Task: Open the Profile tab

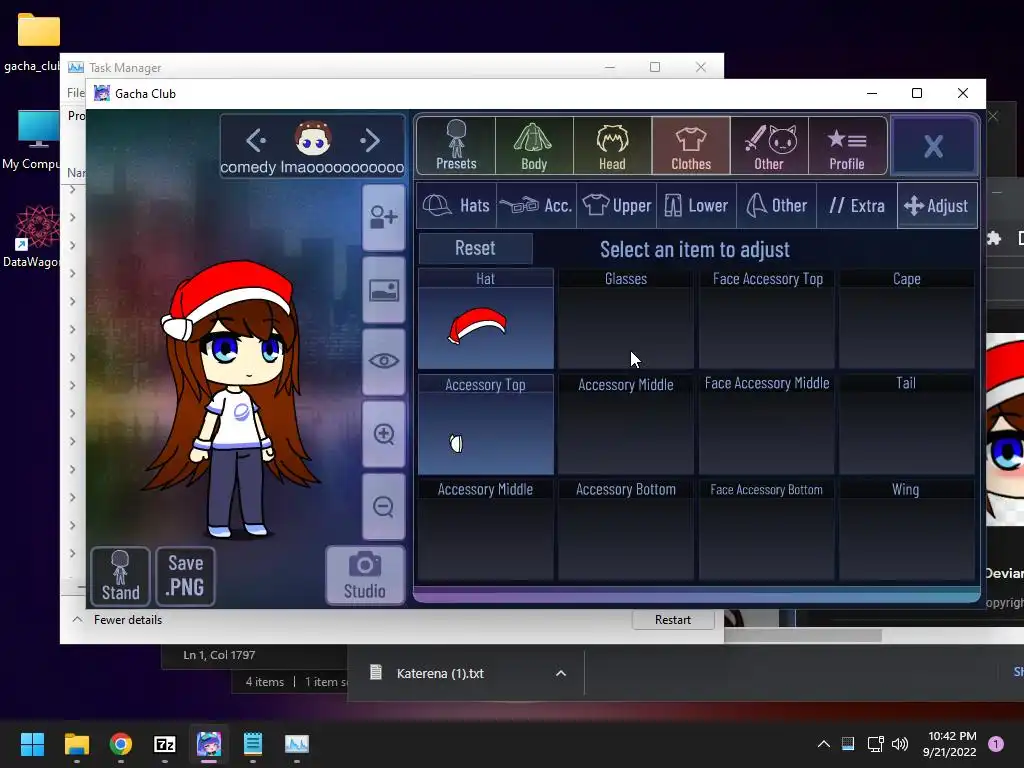Action: [x=848, y=145]
